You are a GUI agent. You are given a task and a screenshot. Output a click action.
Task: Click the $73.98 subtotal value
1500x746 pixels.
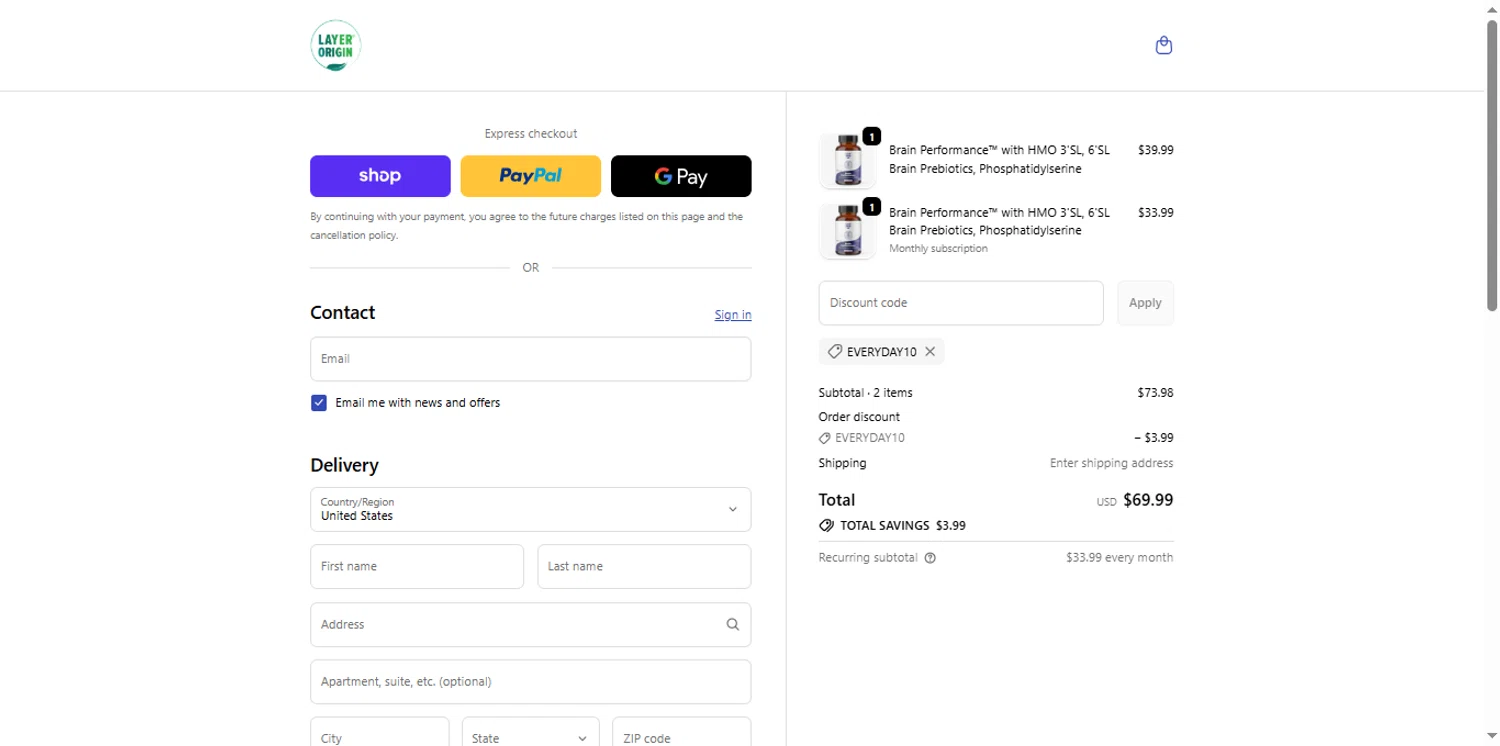tap(1155, 393)
